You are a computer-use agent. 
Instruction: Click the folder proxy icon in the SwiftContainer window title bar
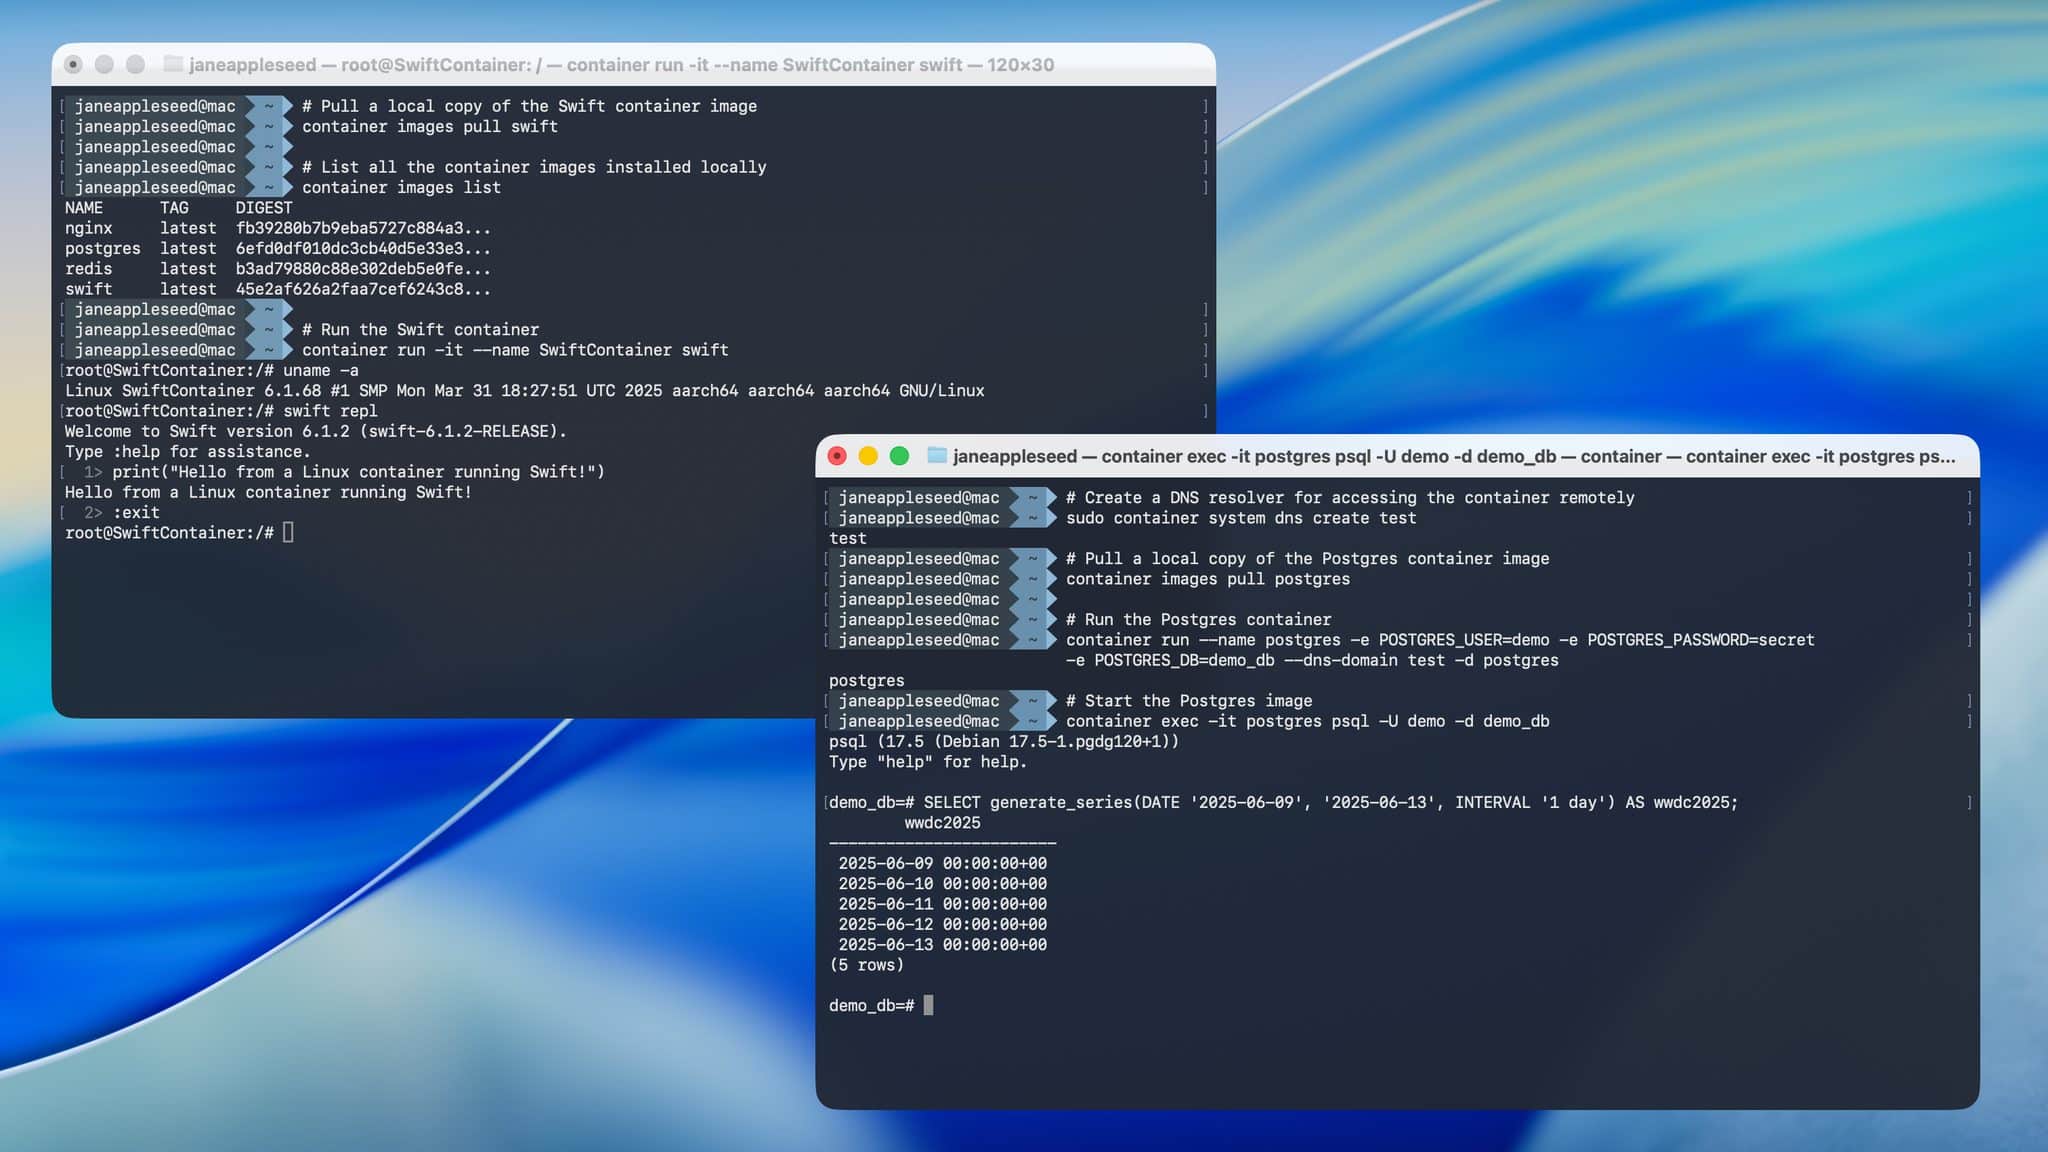[171, 64]
